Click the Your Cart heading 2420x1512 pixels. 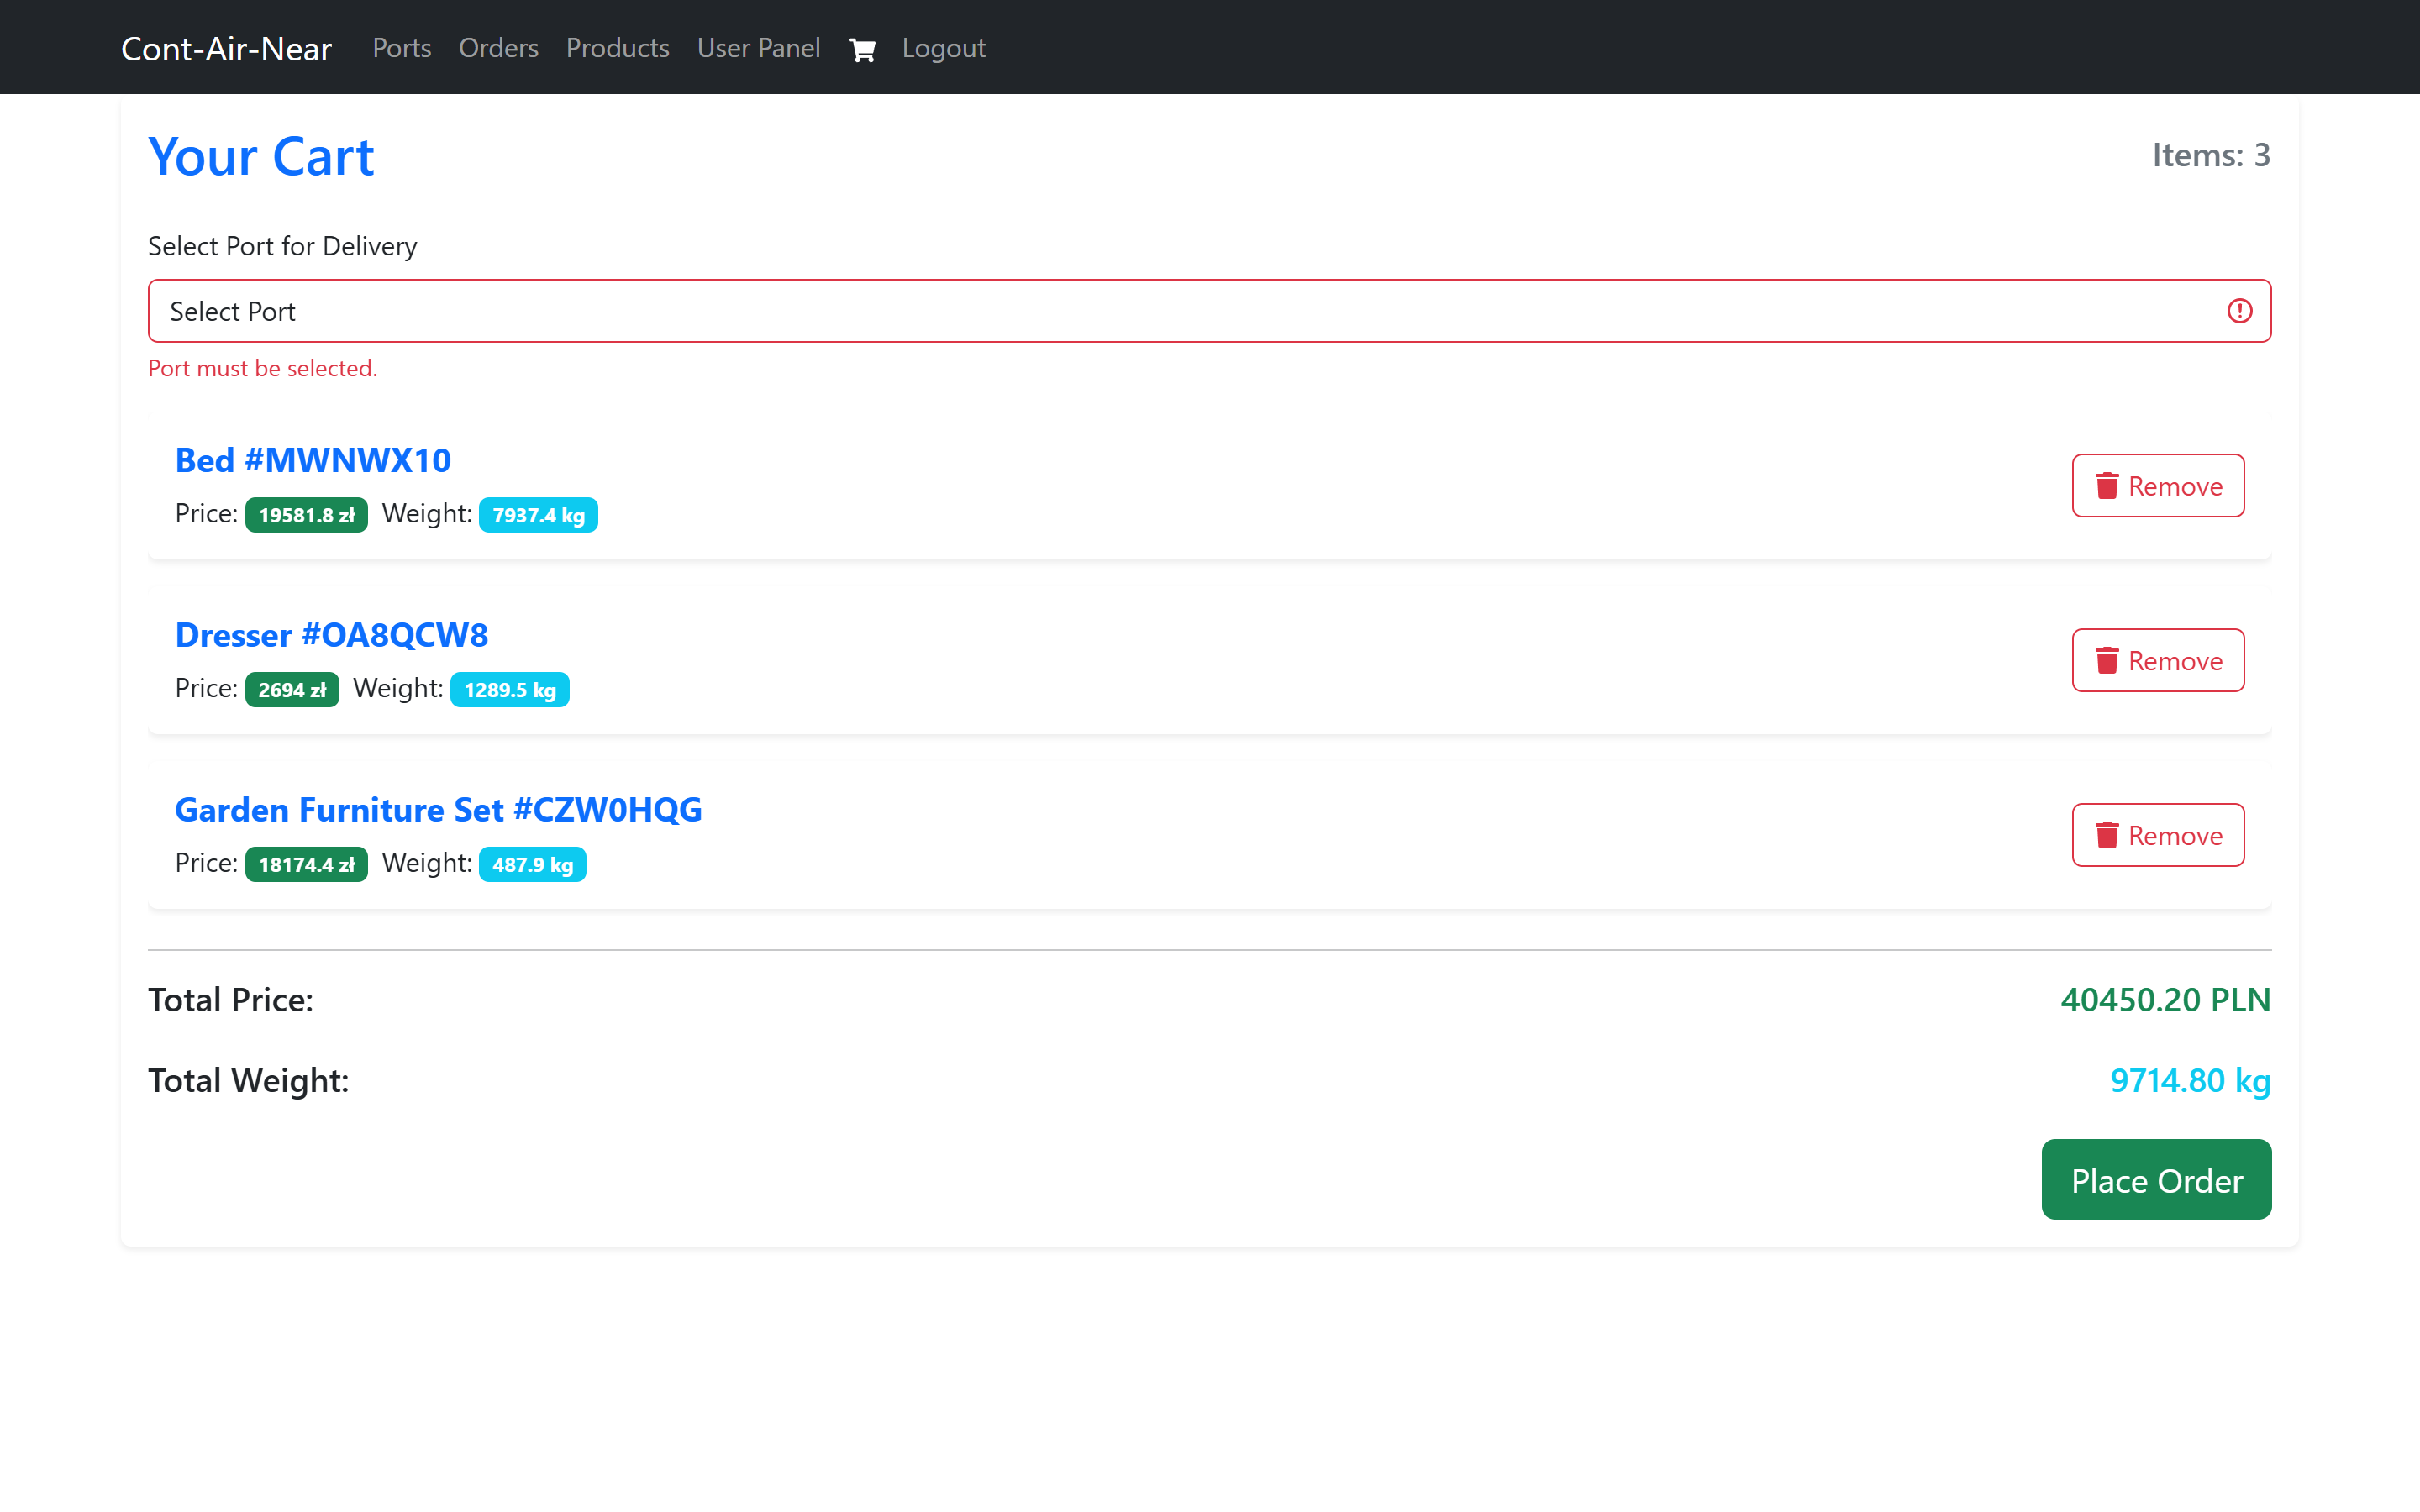pyautogui.click(x=261, y=157)
